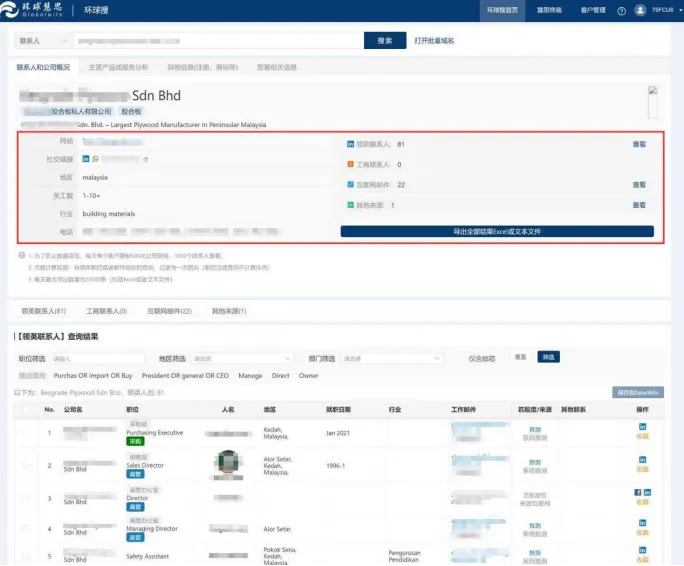
Task: Click blue 高管 tag under Sales Director
Action: pyautogui.click(x=135, y=474)
